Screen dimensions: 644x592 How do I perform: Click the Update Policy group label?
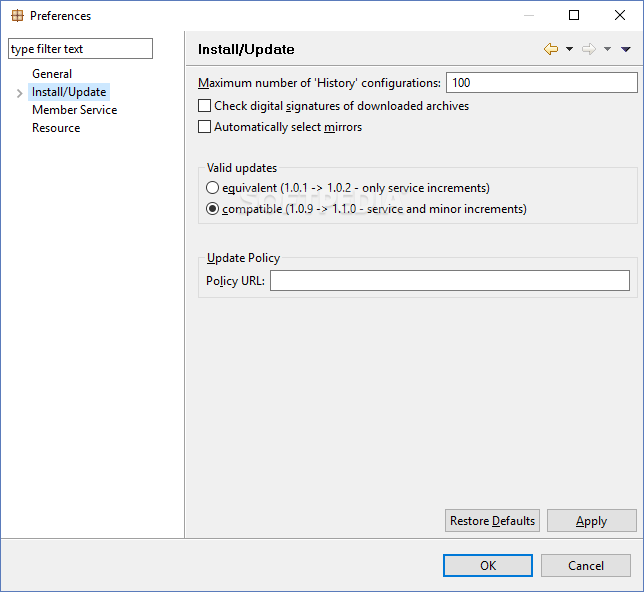(x=243, y=258)
